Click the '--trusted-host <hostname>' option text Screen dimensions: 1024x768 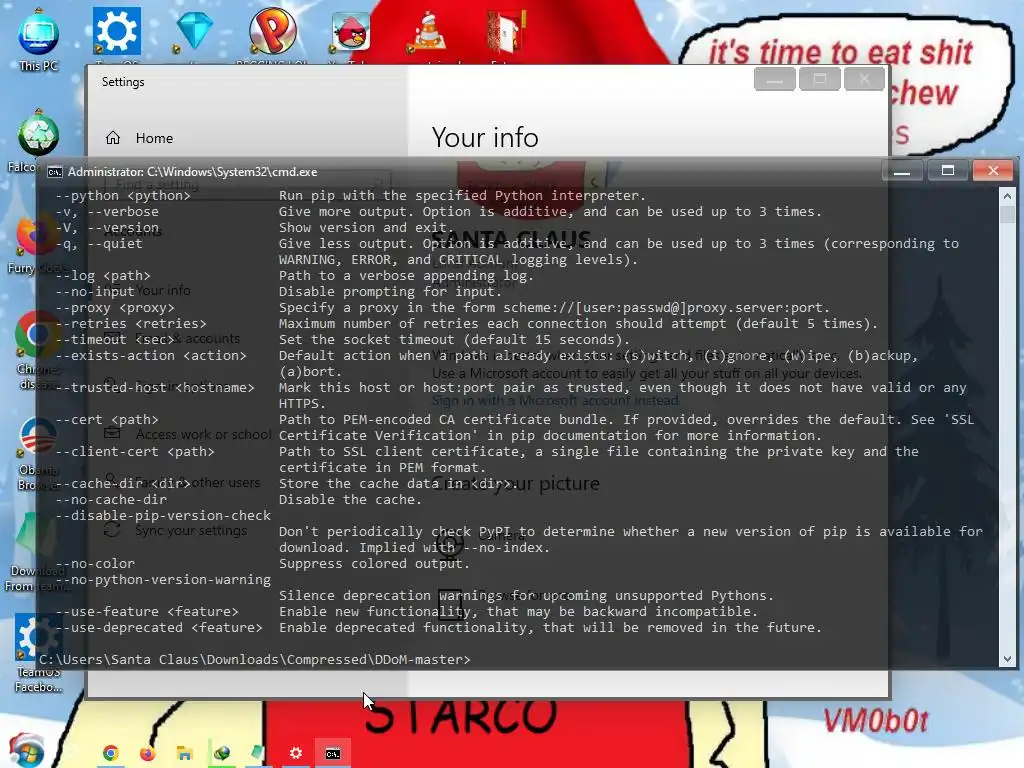tap(155, 387)
